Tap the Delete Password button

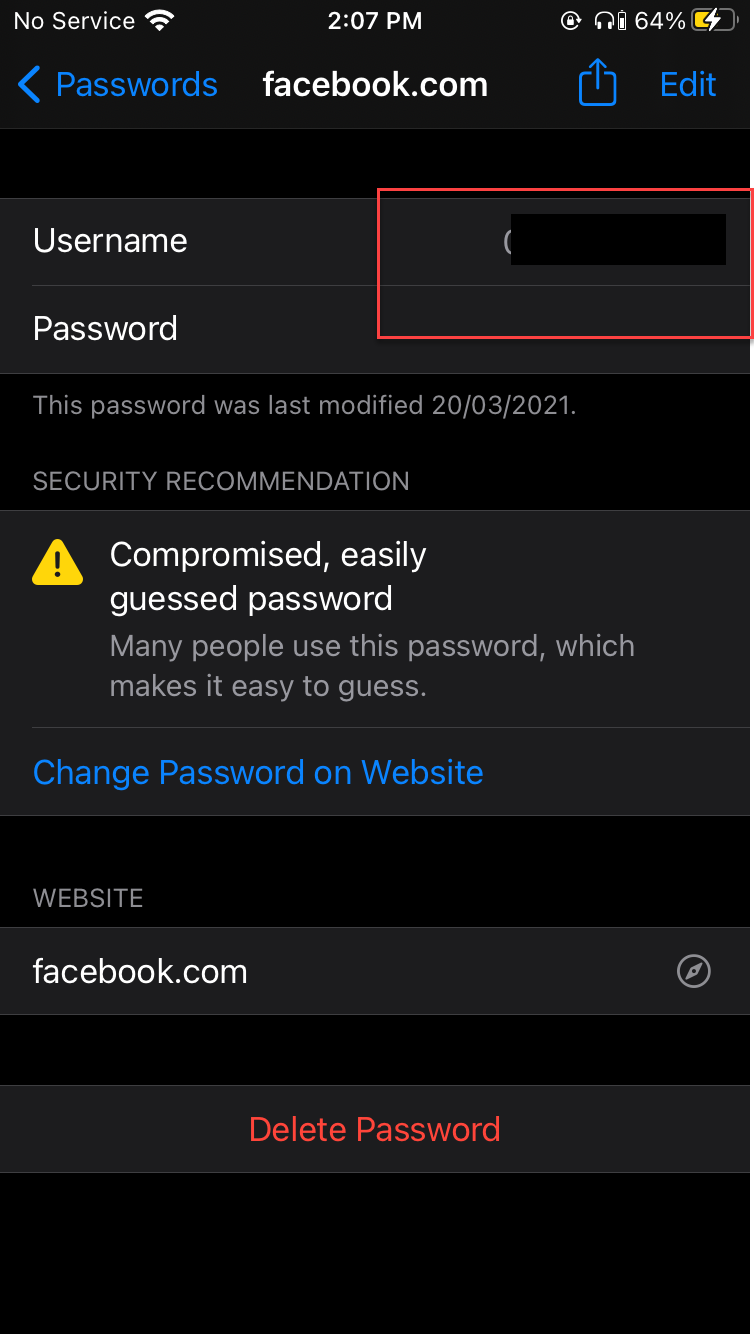point(375,1129)
